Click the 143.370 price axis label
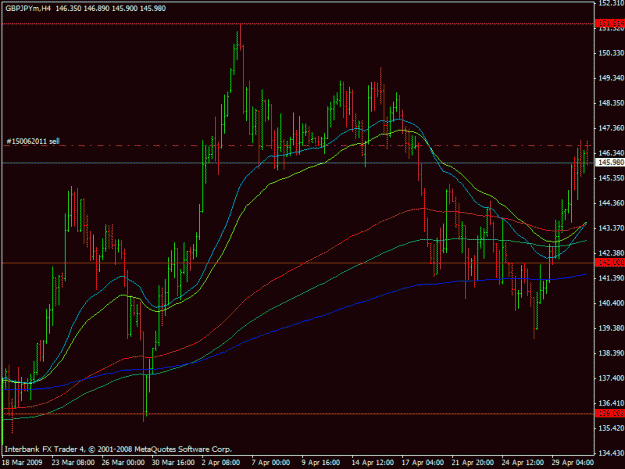The image size is (625, 469). tap(611, 228)
